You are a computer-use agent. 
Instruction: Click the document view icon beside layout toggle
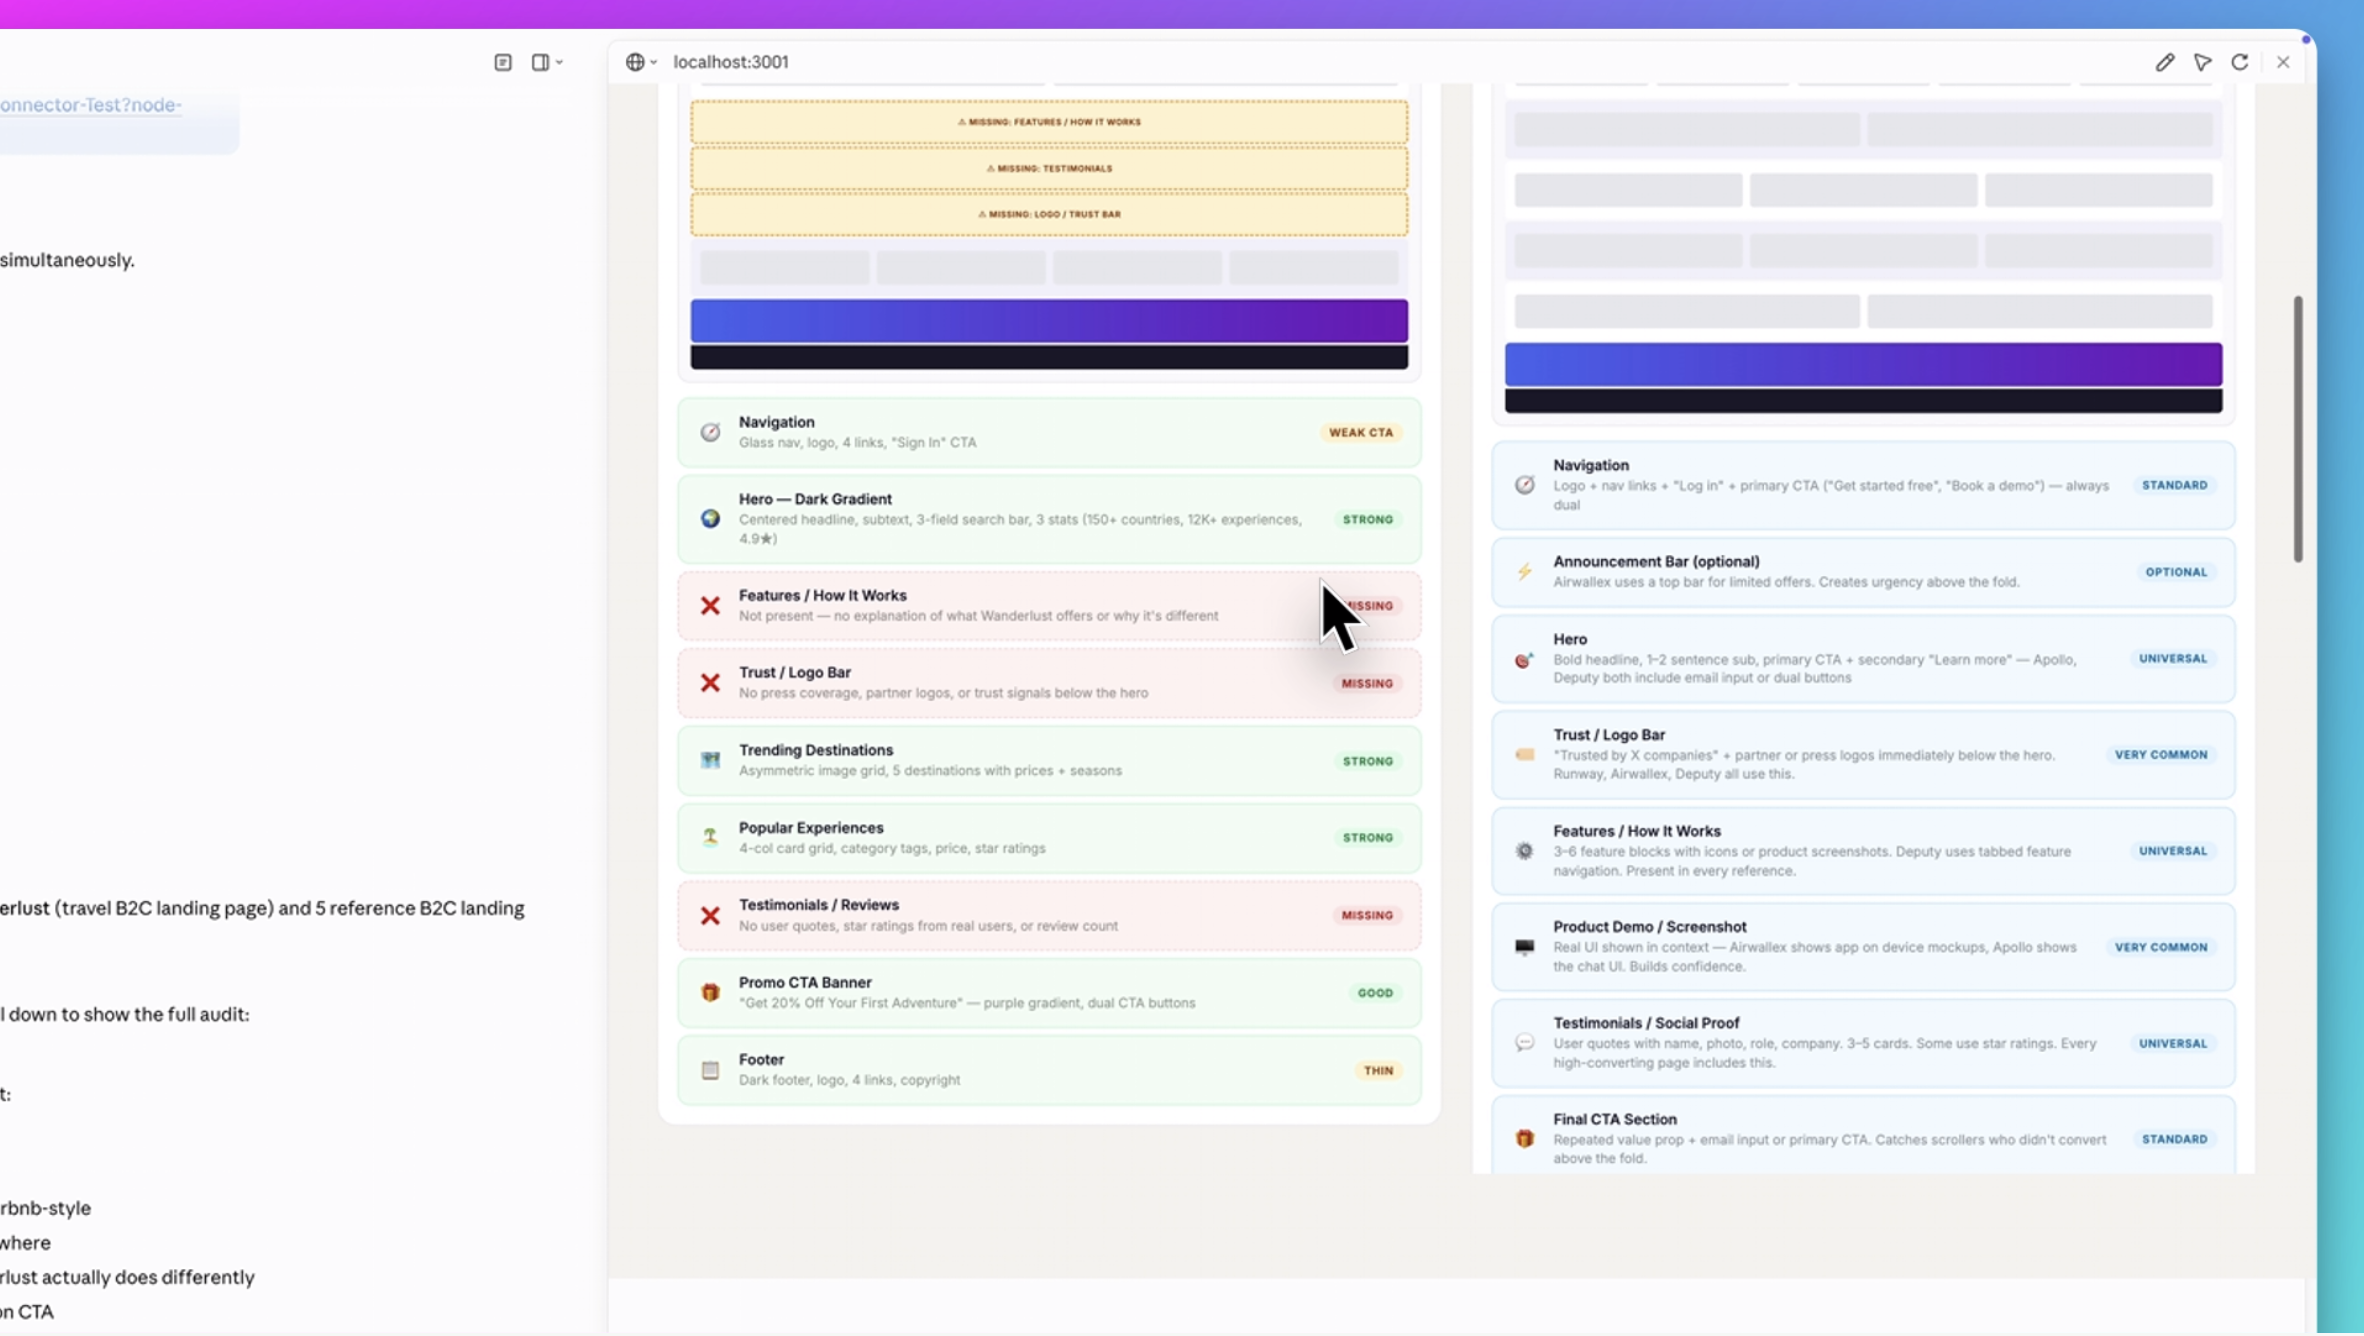(x=503, y=62)
